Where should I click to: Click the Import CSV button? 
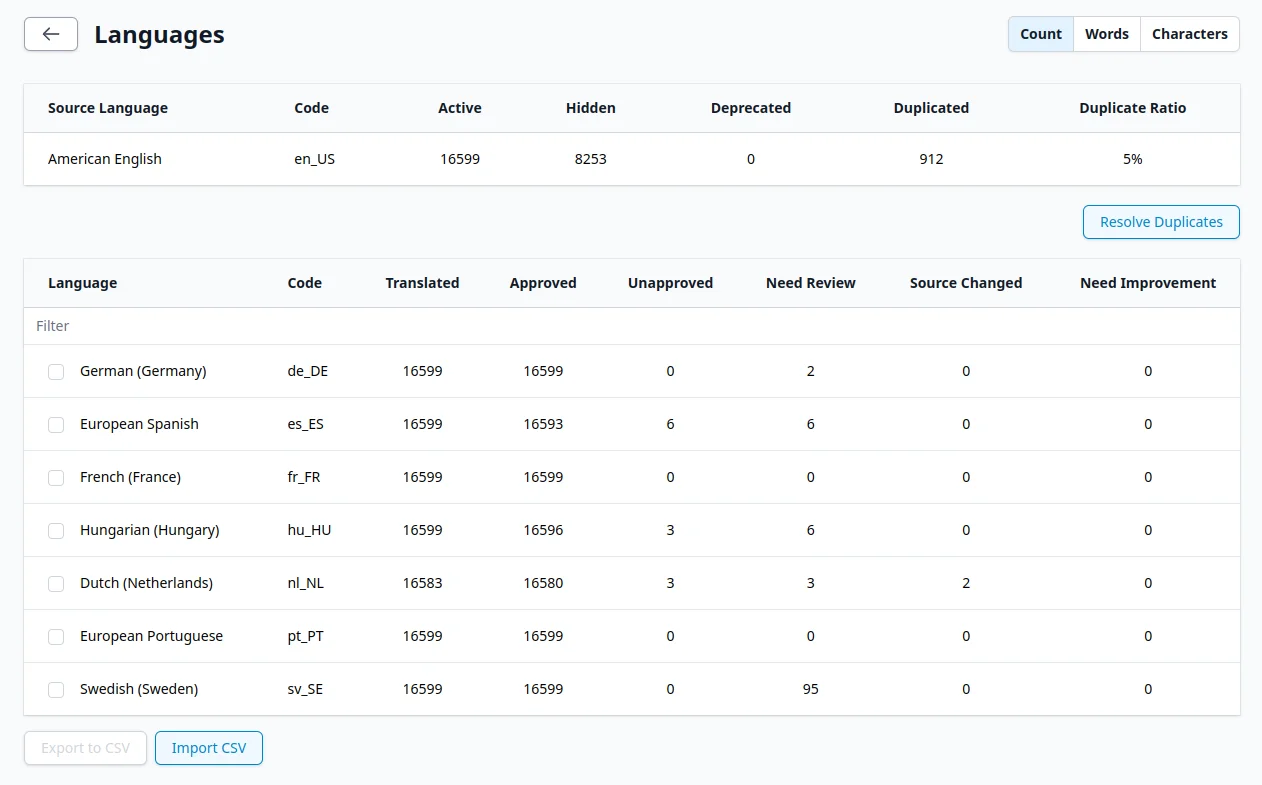tap(208, 748)
